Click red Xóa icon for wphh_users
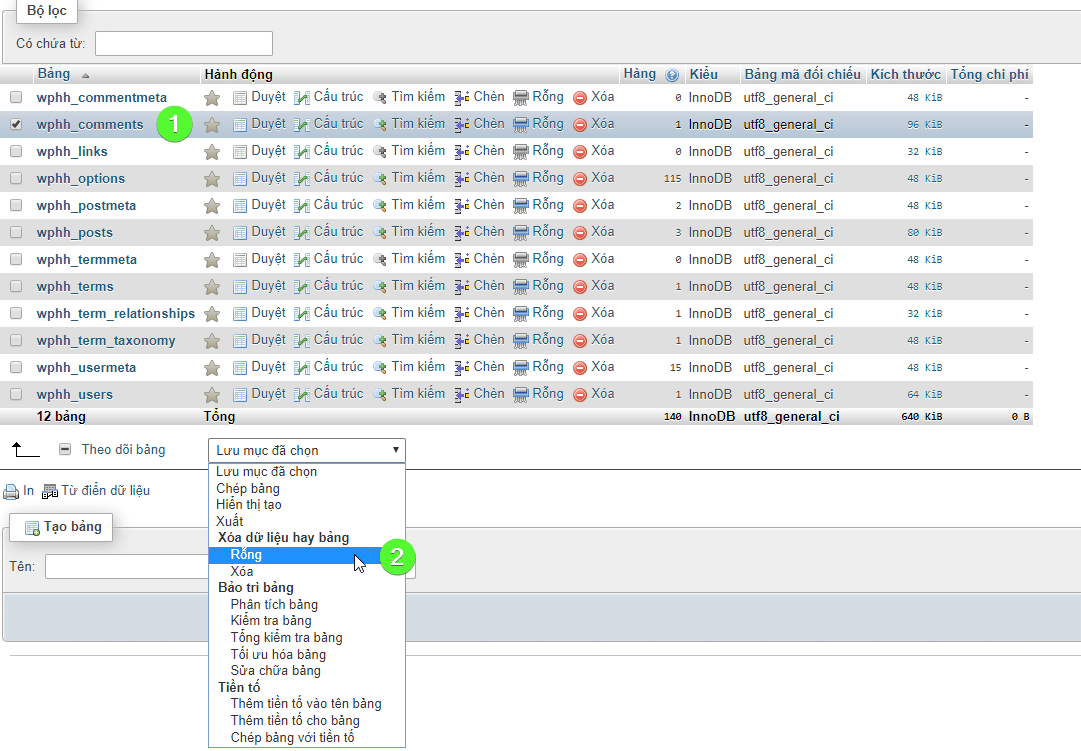 click(x=580, y=395)
